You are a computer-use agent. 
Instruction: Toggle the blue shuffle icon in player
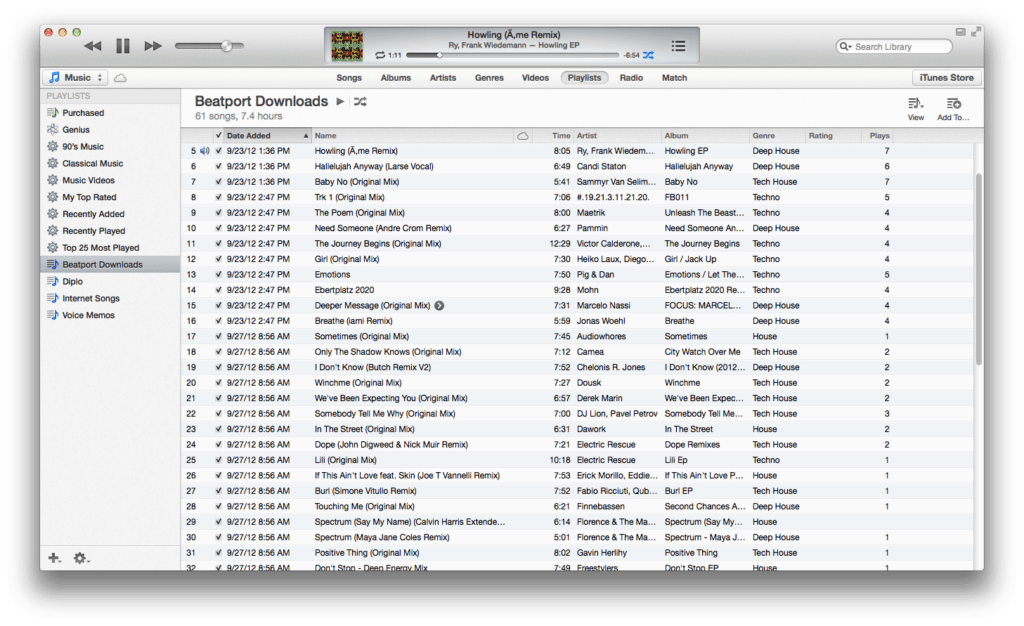pos(648,55)
